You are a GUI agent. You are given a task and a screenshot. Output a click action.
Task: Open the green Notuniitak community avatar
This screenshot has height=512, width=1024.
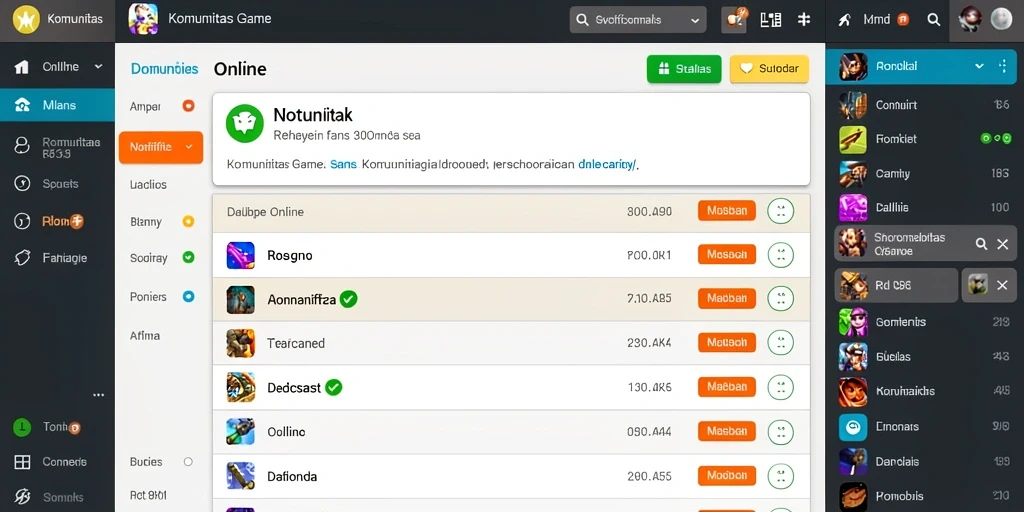[x=245, y=123]
